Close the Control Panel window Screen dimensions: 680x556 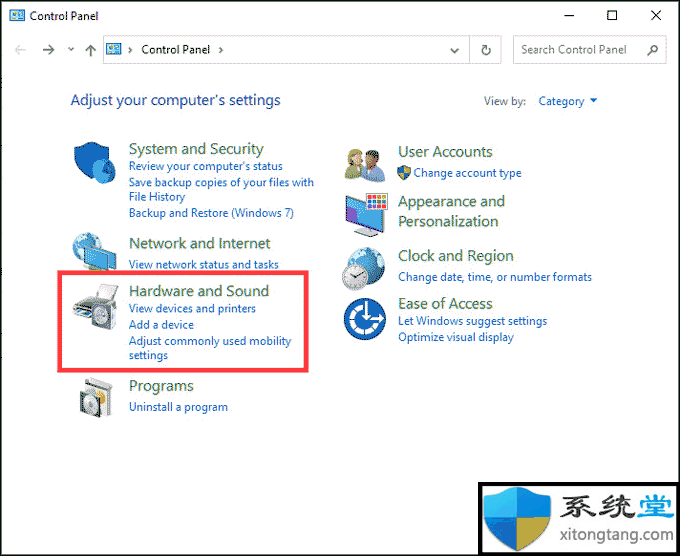tap(656, 16)
